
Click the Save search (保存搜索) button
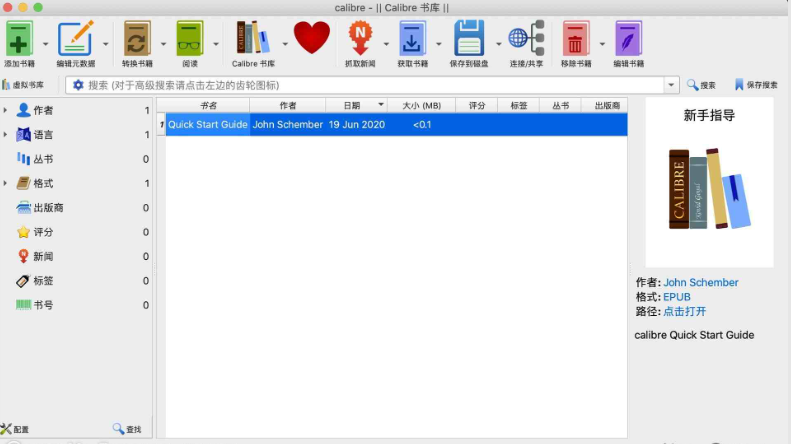pos(756,85)
